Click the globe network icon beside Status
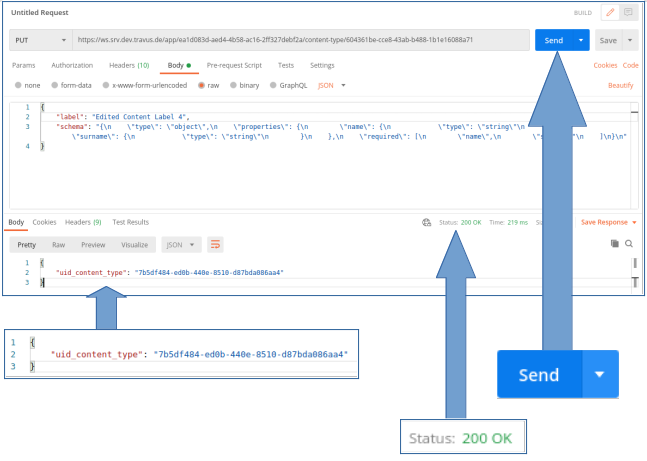This screenshot has width=647, height=461. point(426,222)
